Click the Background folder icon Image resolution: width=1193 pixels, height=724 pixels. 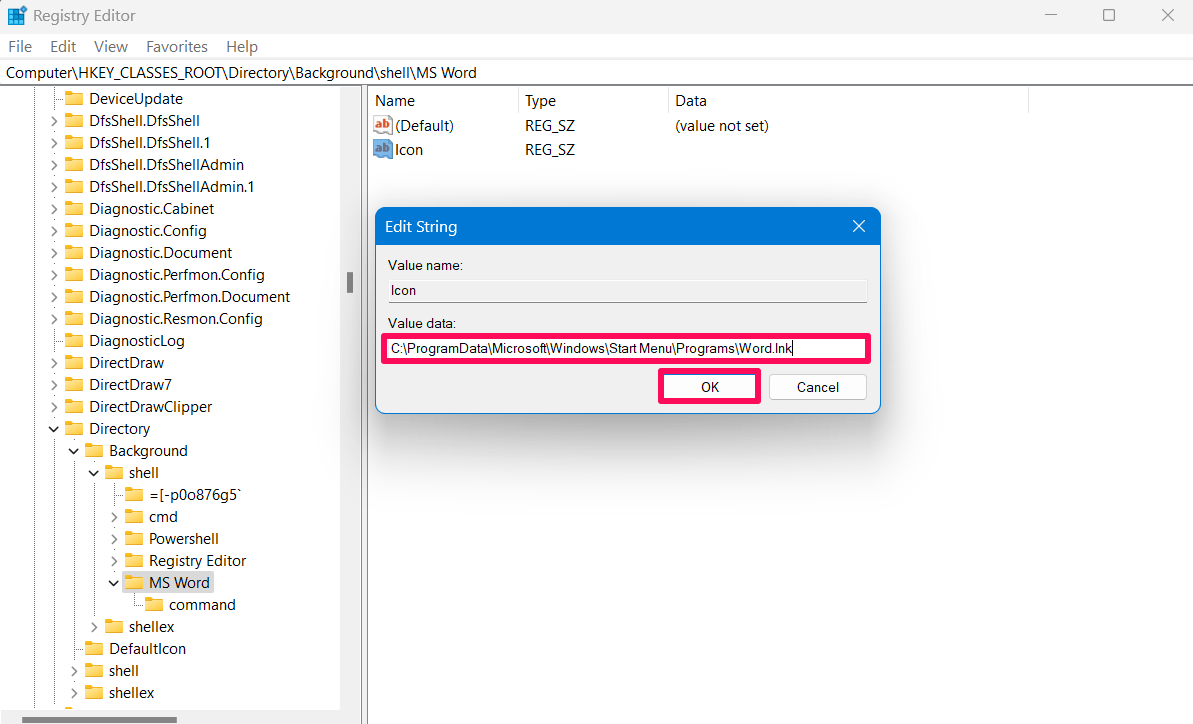pos(94,451)
